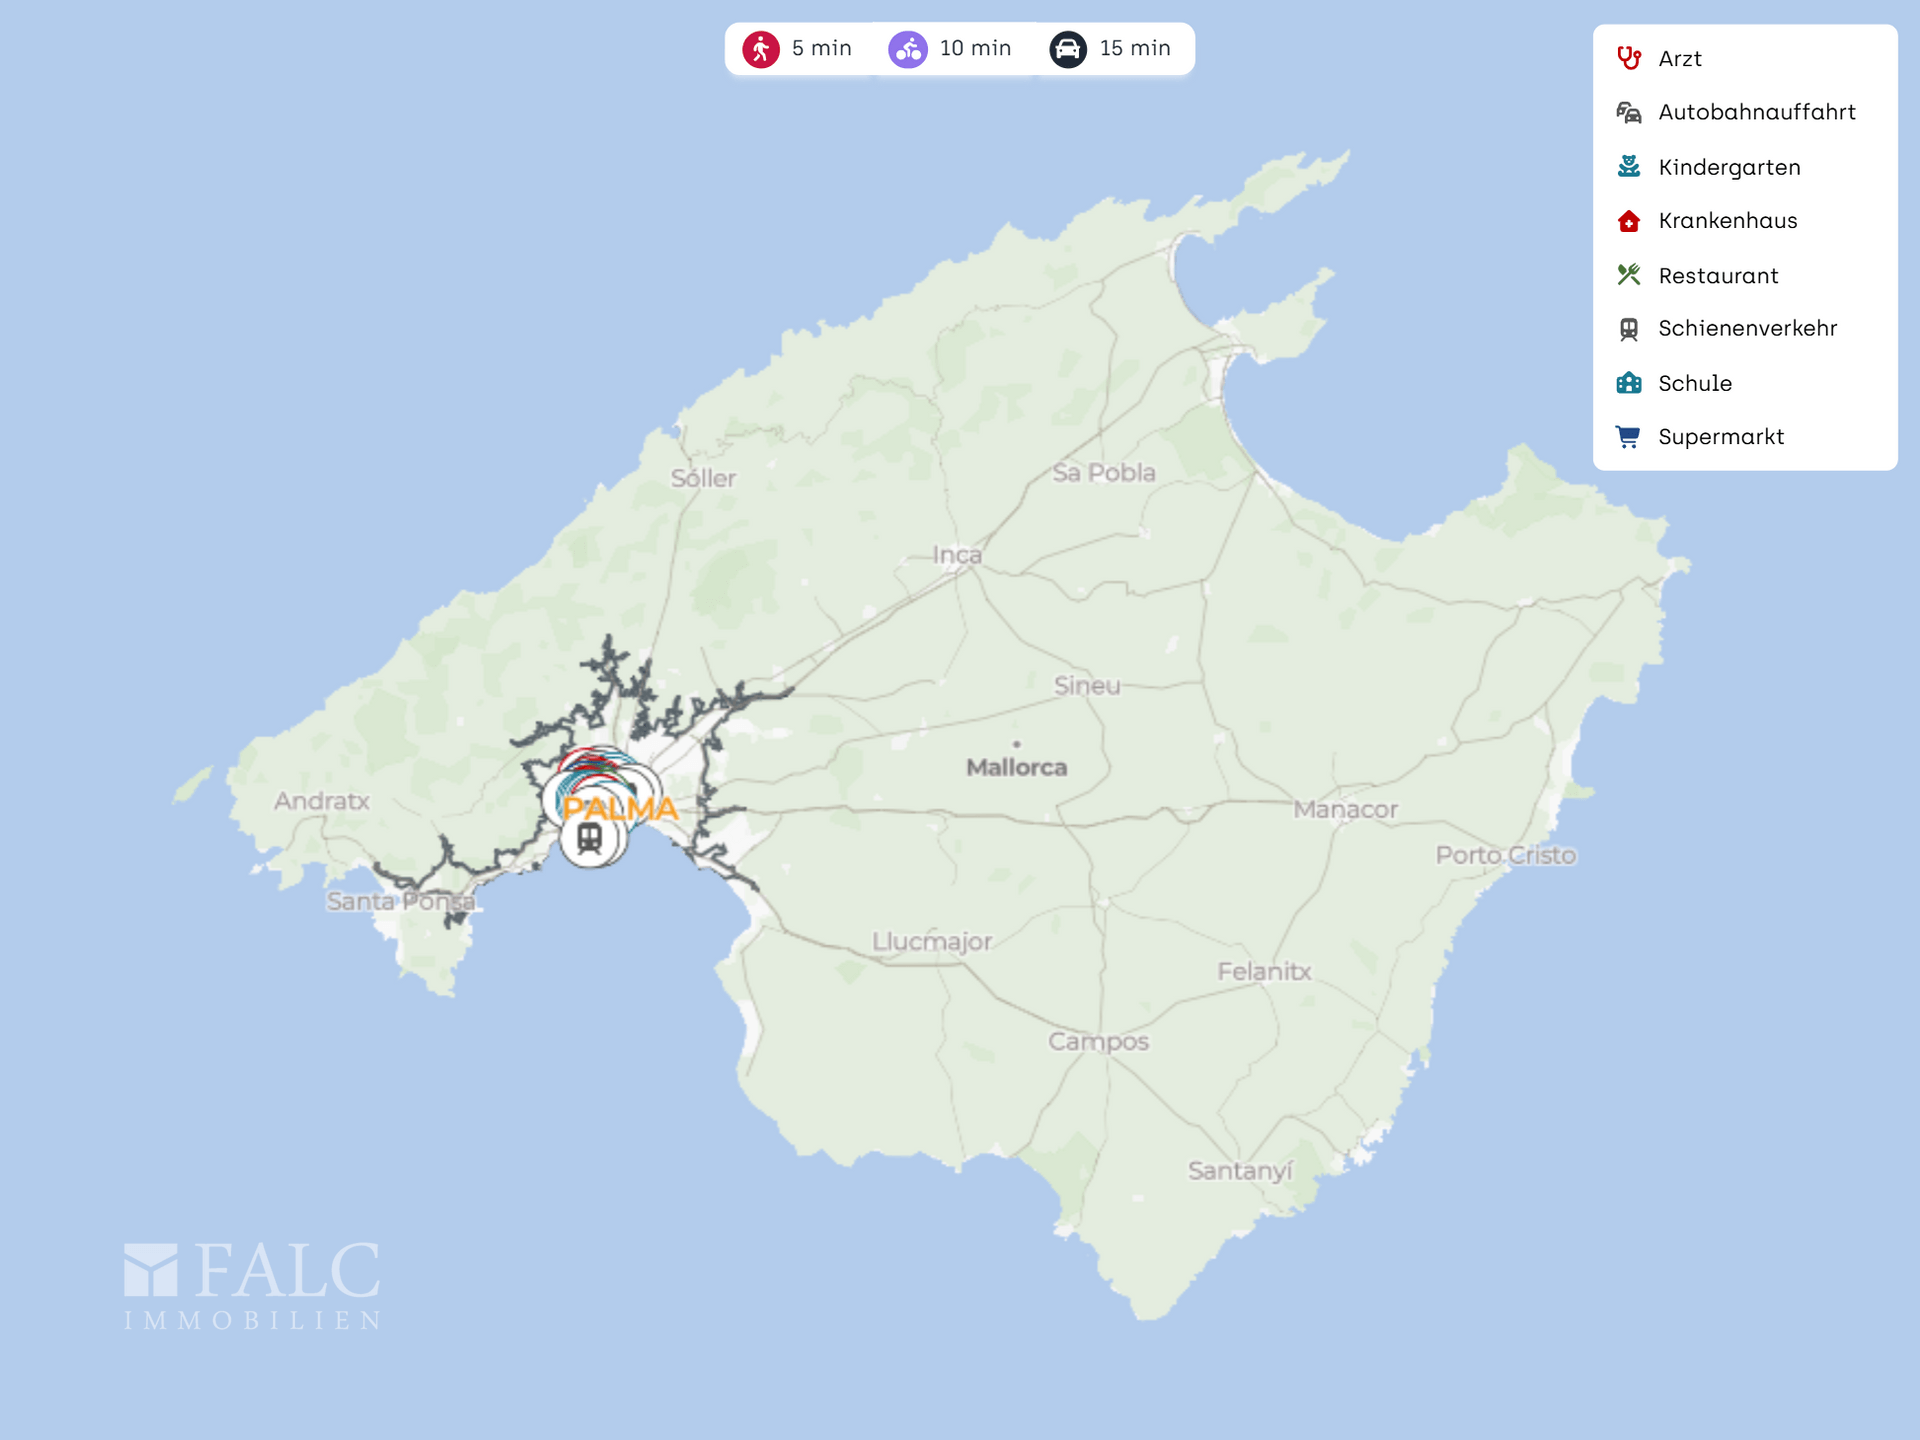Click the orange PALMA city label
This screenshot has width=1920, height=1440.
click(x=620, y=808)
